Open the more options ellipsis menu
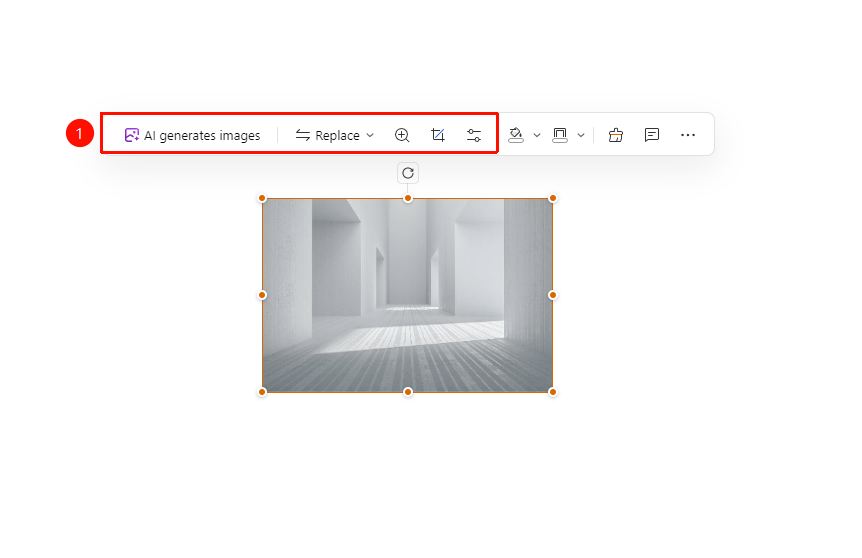 click(688, 135)
